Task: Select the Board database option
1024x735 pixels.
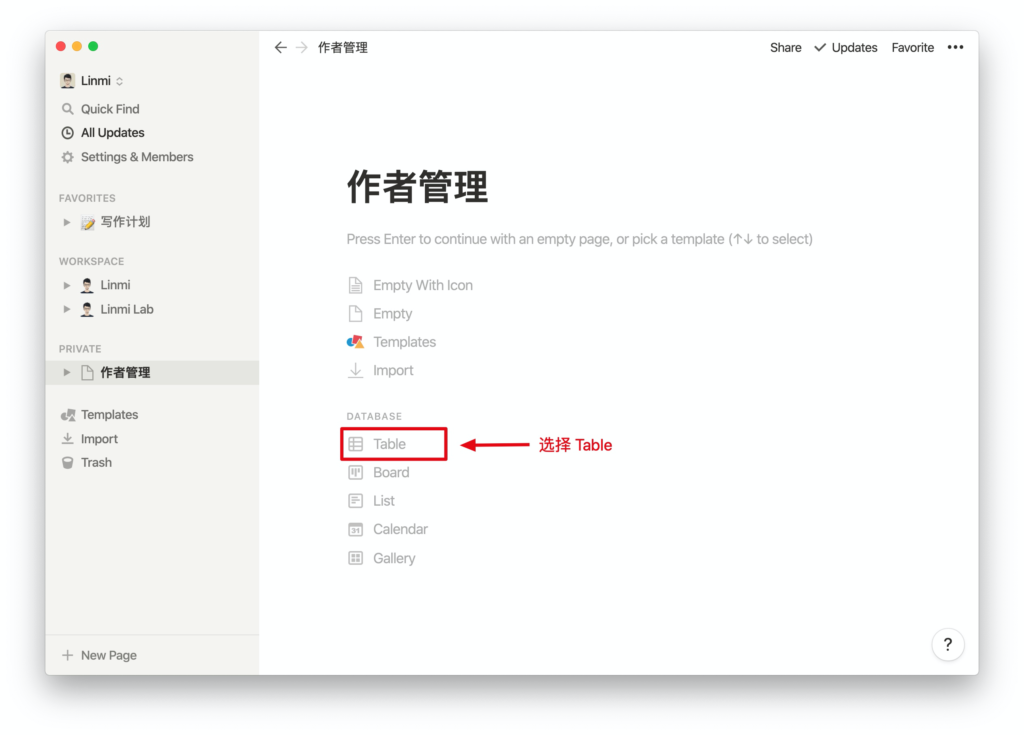Action: [x=391, y=472]
